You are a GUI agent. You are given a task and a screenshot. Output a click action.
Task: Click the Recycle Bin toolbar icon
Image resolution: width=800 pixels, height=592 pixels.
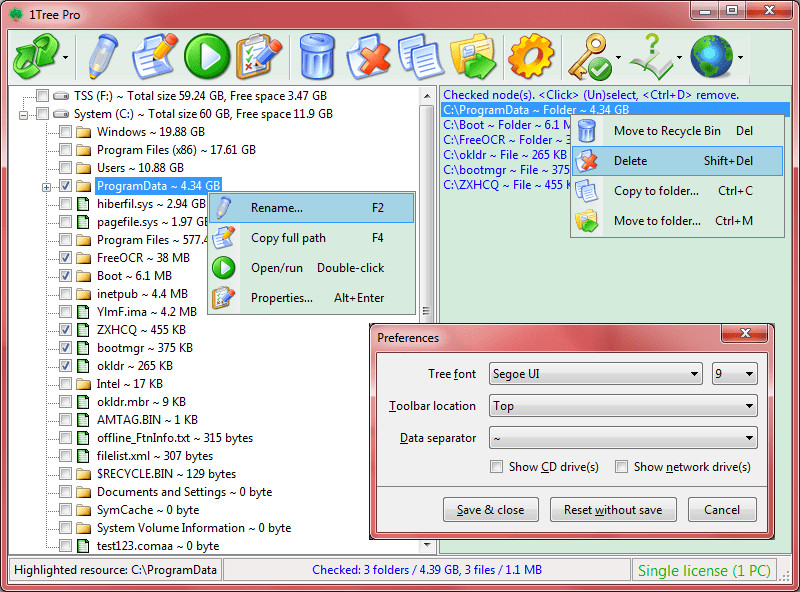(x=317, y=56)
